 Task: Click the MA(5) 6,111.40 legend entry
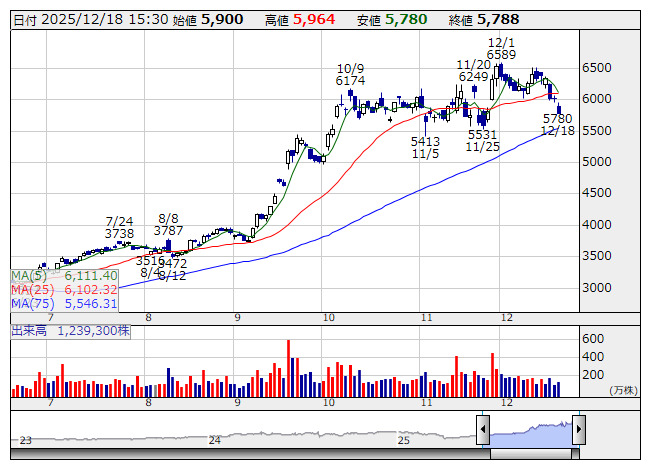click(64, 276)
